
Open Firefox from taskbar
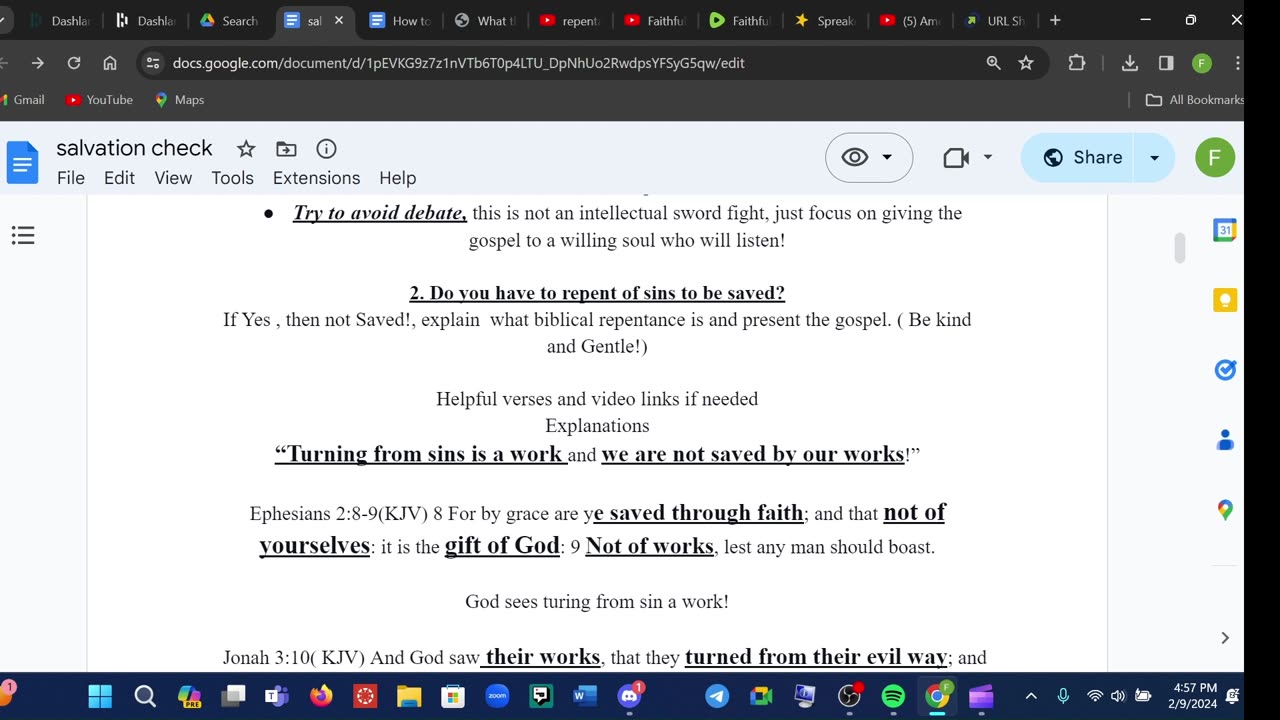coord(321,696)
